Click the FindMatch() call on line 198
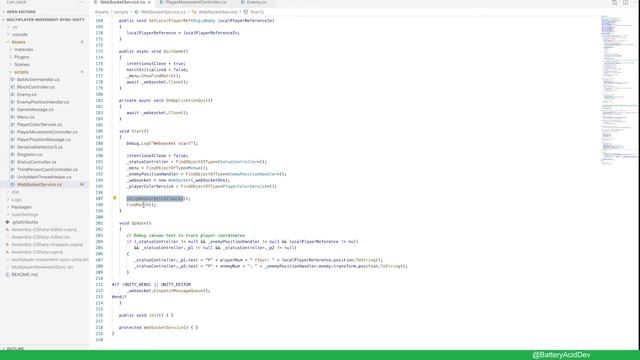This screenshot has height=360, width=640. [x=141, y=205]
